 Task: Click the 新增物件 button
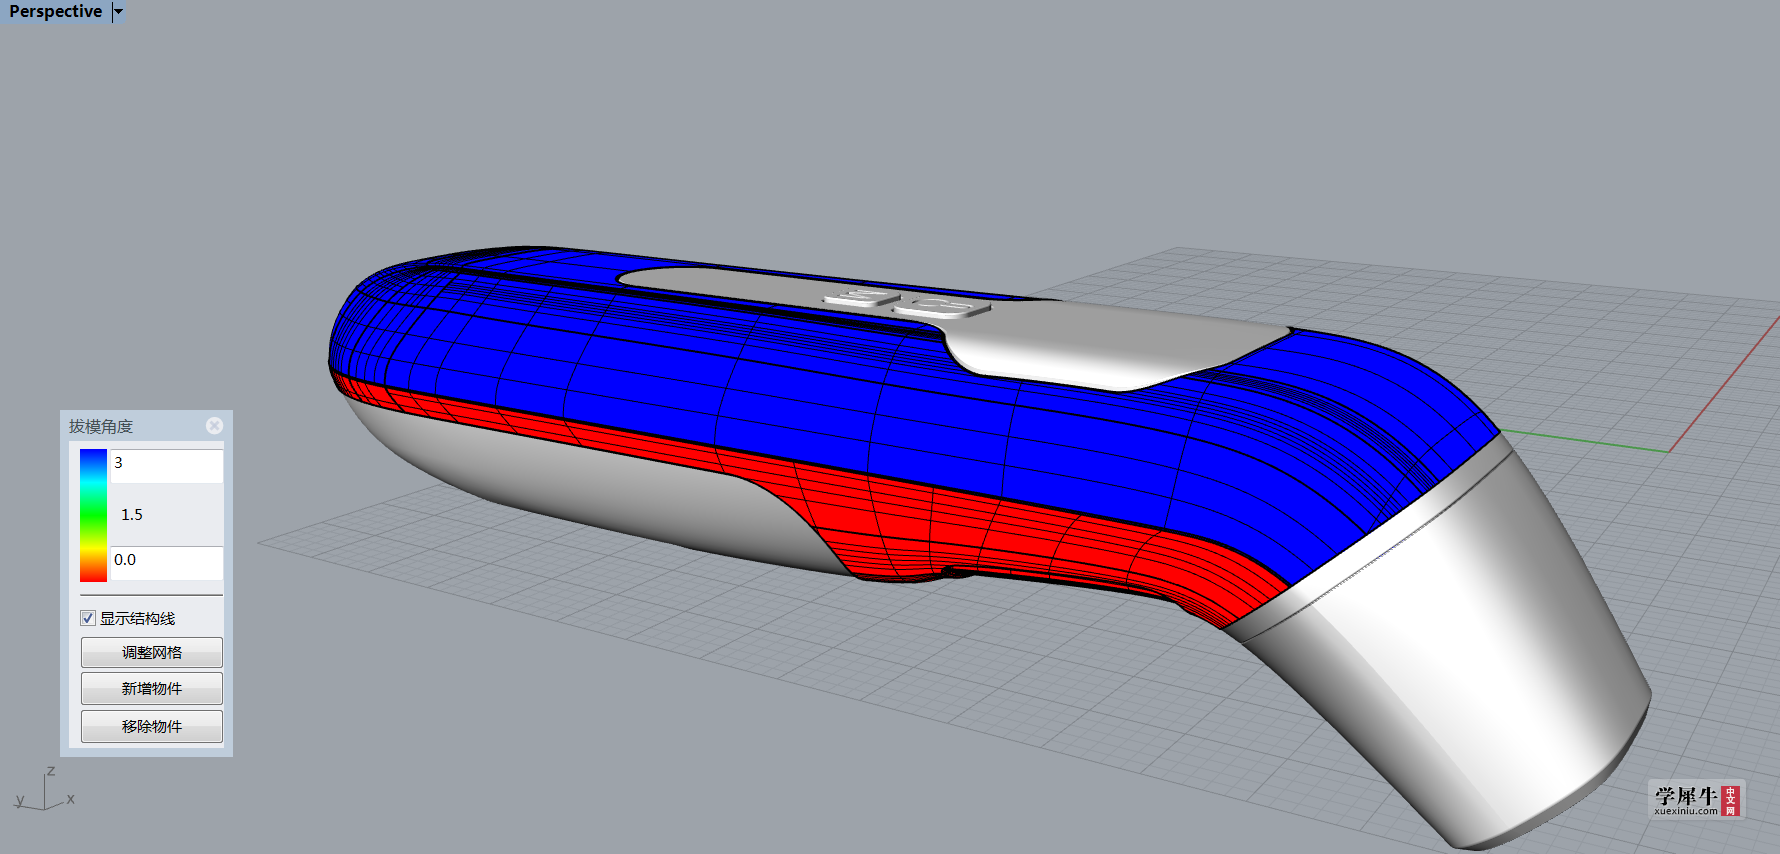[x=152, y=689]
